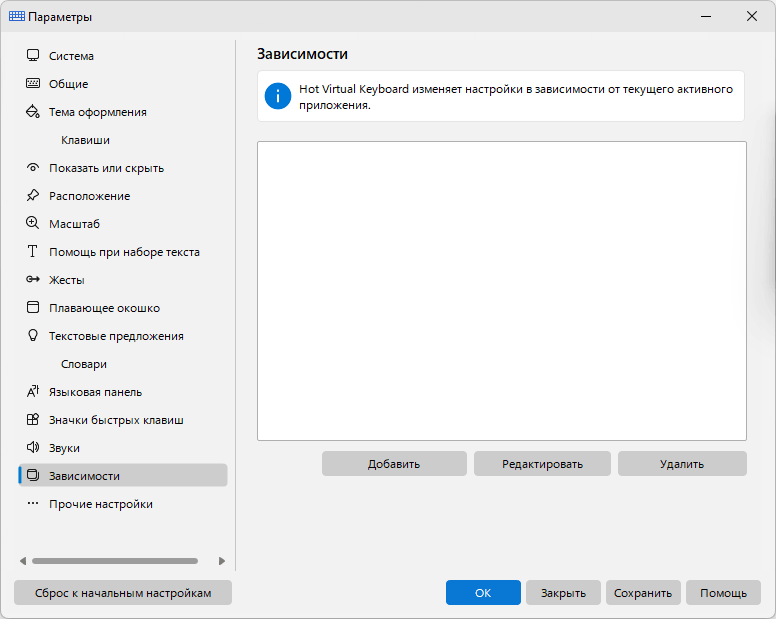Select Языковая панель in sidebar
Viewport: 776px width, 619px height.
123,392
